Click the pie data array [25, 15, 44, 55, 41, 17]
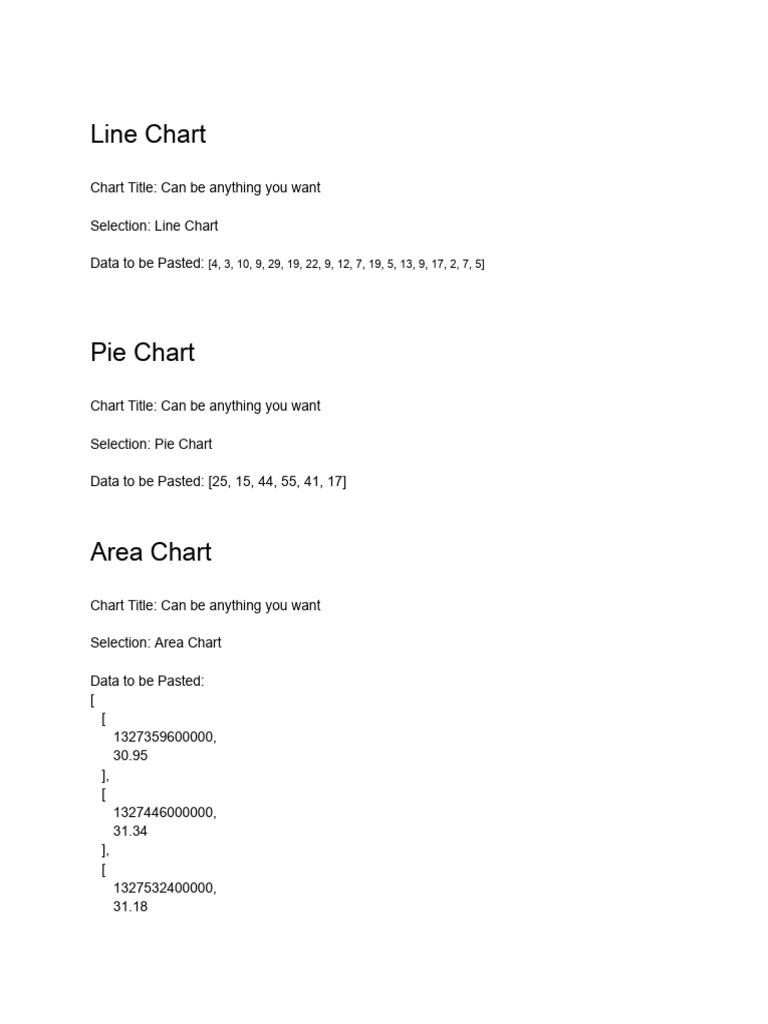 [x=277, y=482]
